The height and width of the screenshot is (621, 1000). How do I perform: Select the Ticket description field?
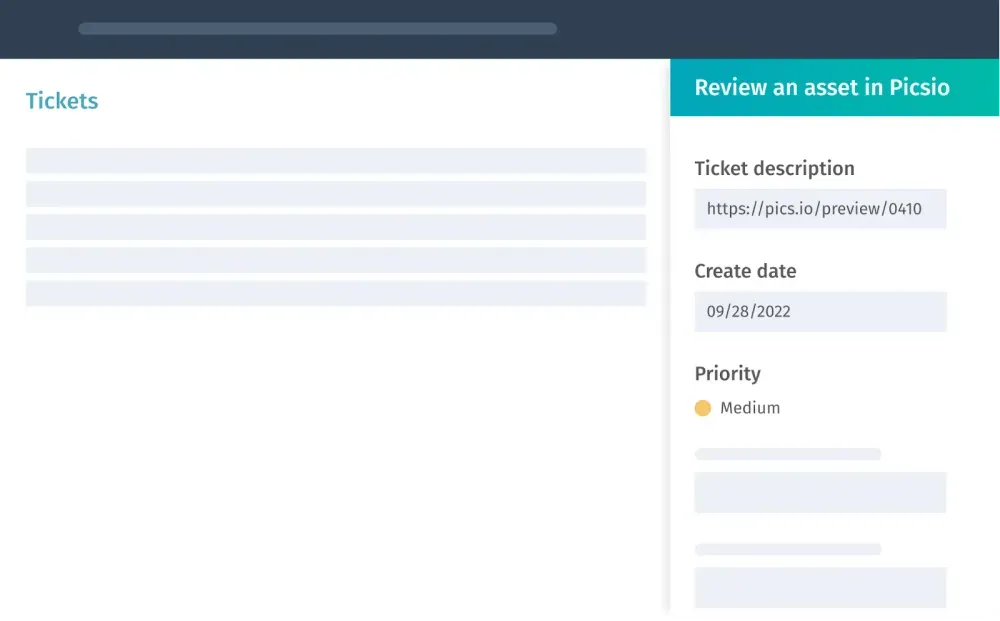pyautogui.click(x=820, y=209)
